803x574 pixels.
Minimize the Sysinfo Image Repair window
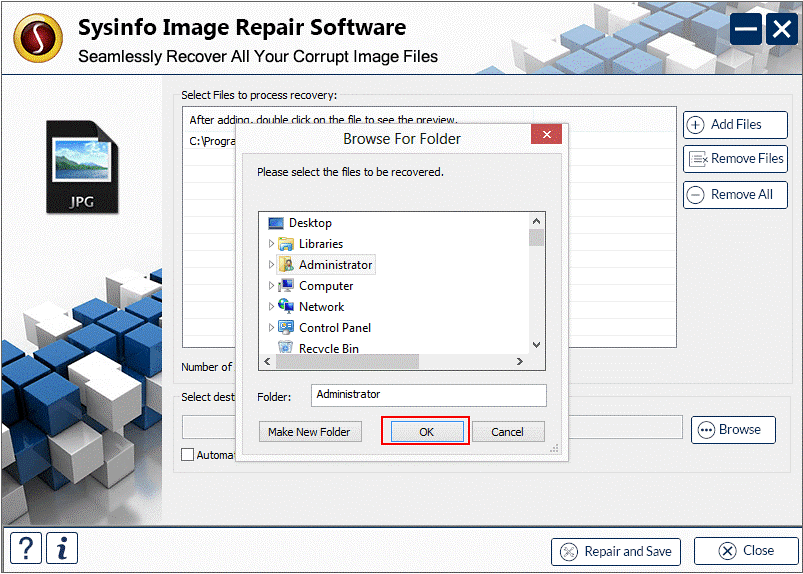point(745,29)
